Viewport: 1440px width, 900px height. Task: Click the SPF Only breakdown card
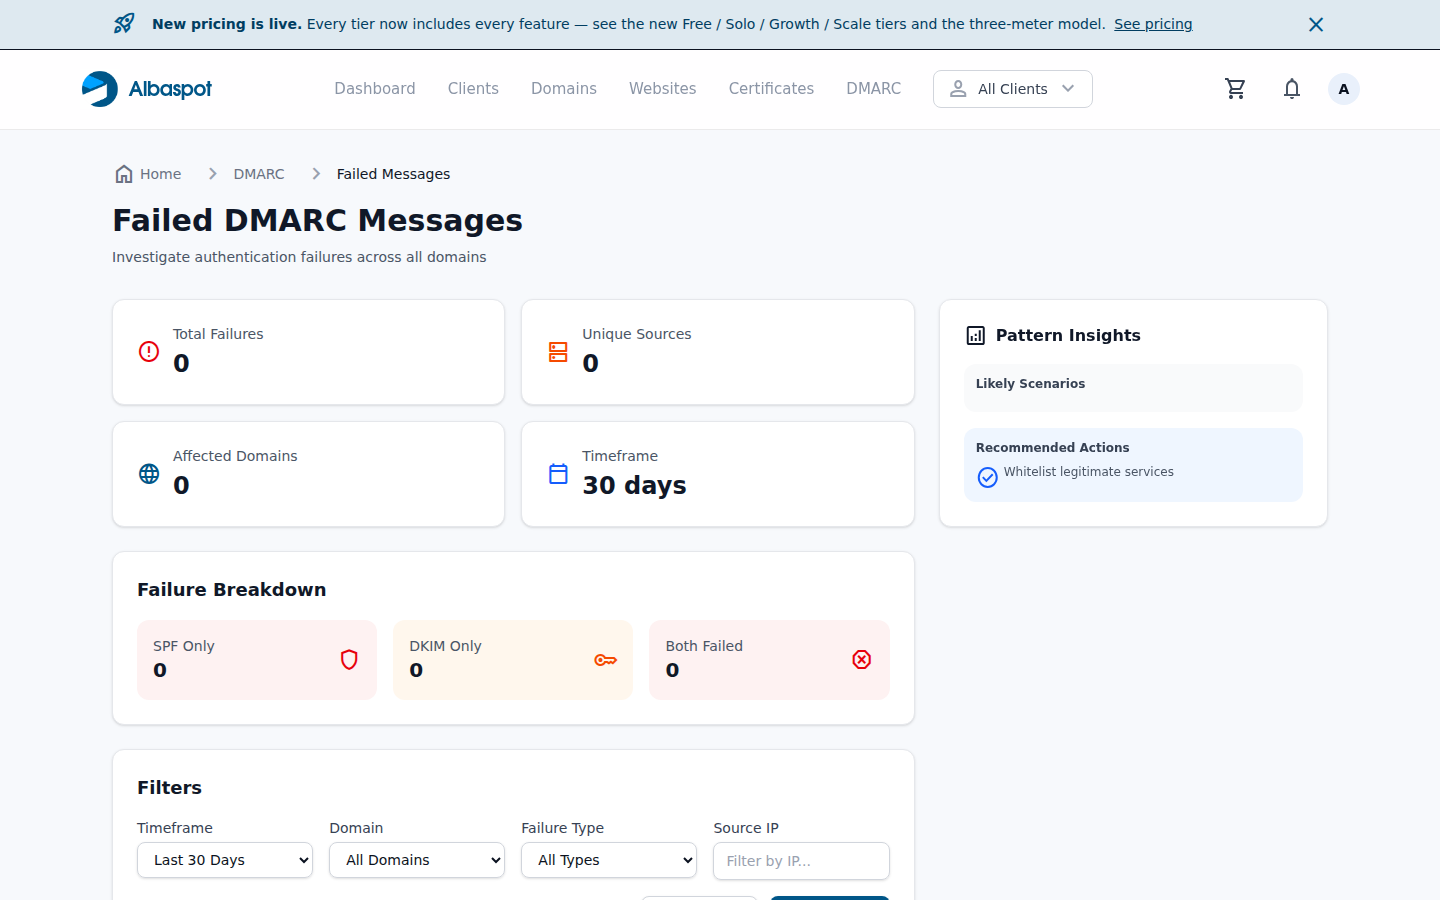pyautogui.click(x=257, y=660)
